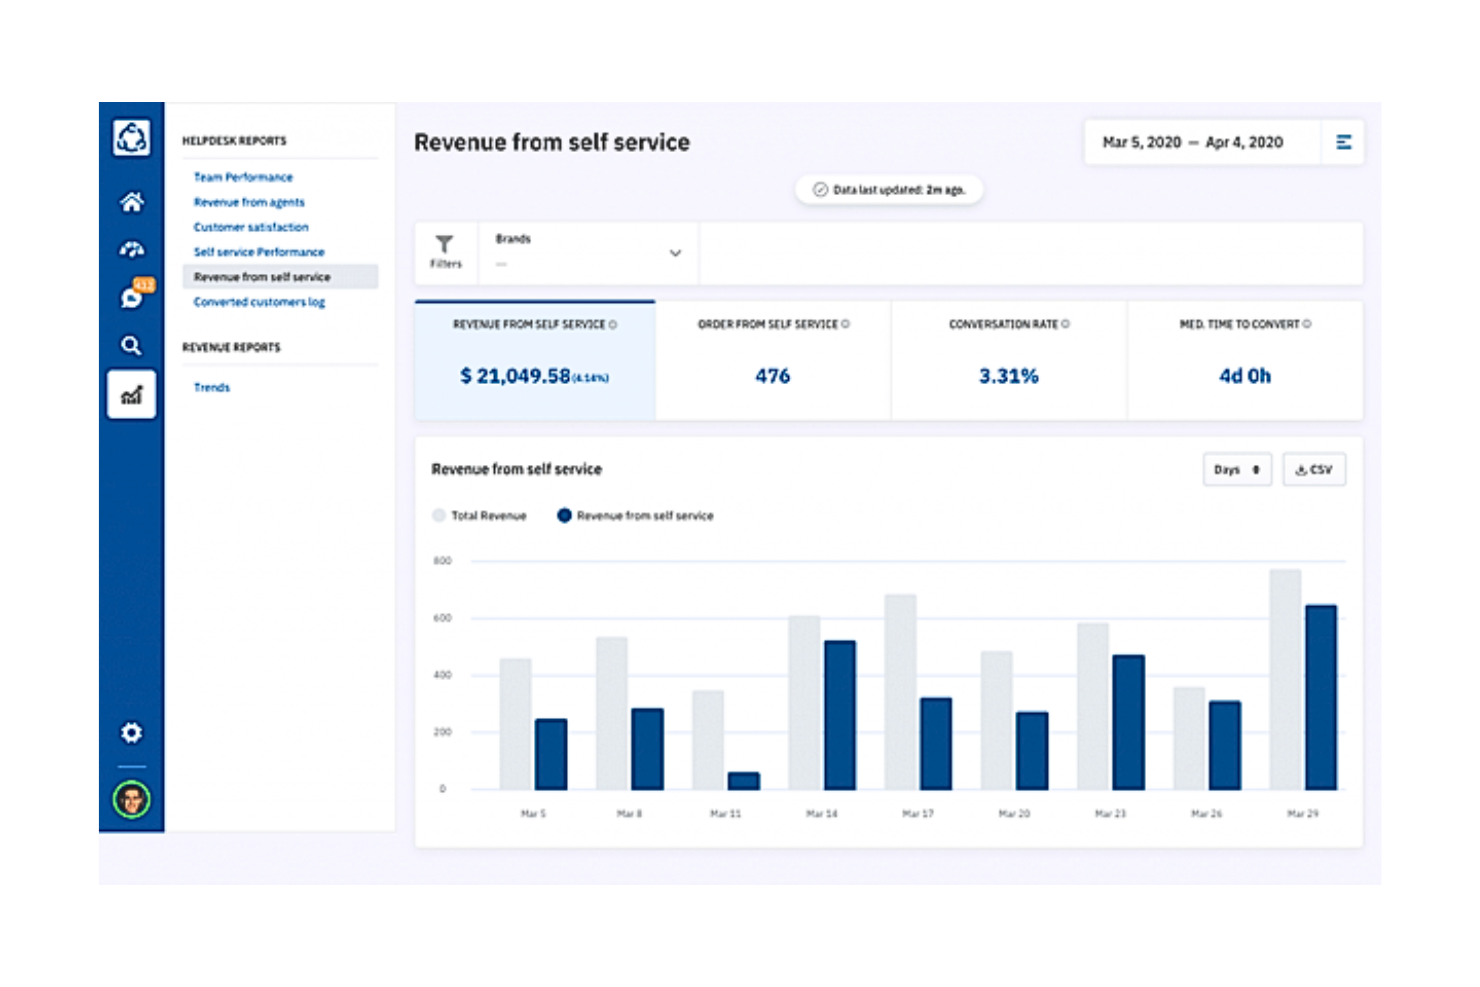Click the Mar 20 axis label
1480x987 pixels.
click(x=1014, y=814)
